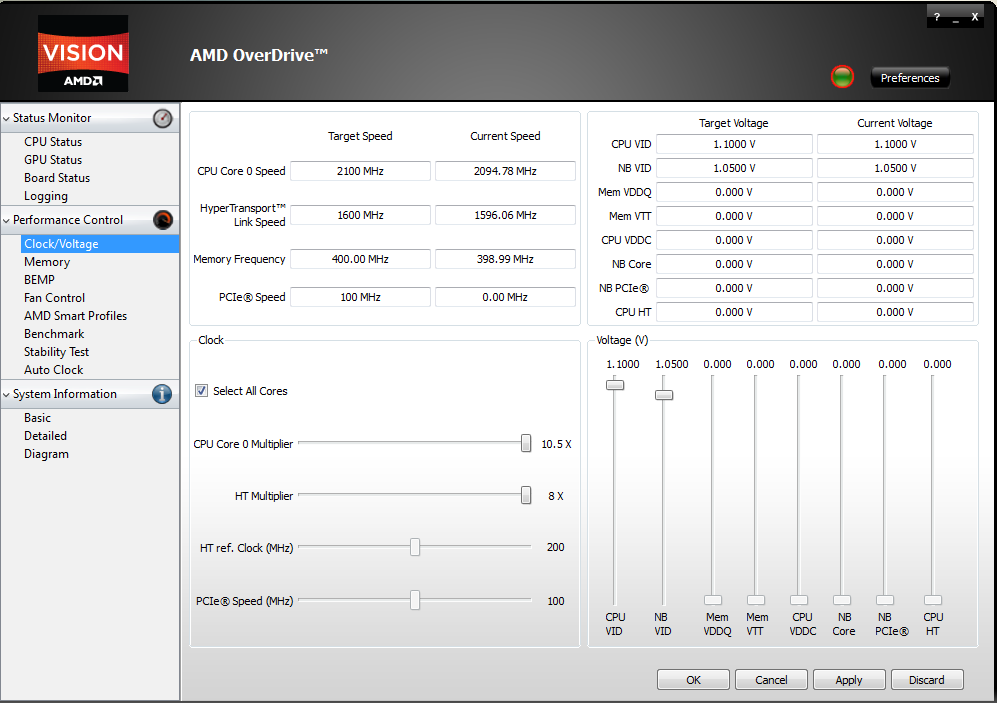Viewport: 997px width, 703px height.
Task: Click the CPU VID voltage slider handle
Action: tap(615, 385)
